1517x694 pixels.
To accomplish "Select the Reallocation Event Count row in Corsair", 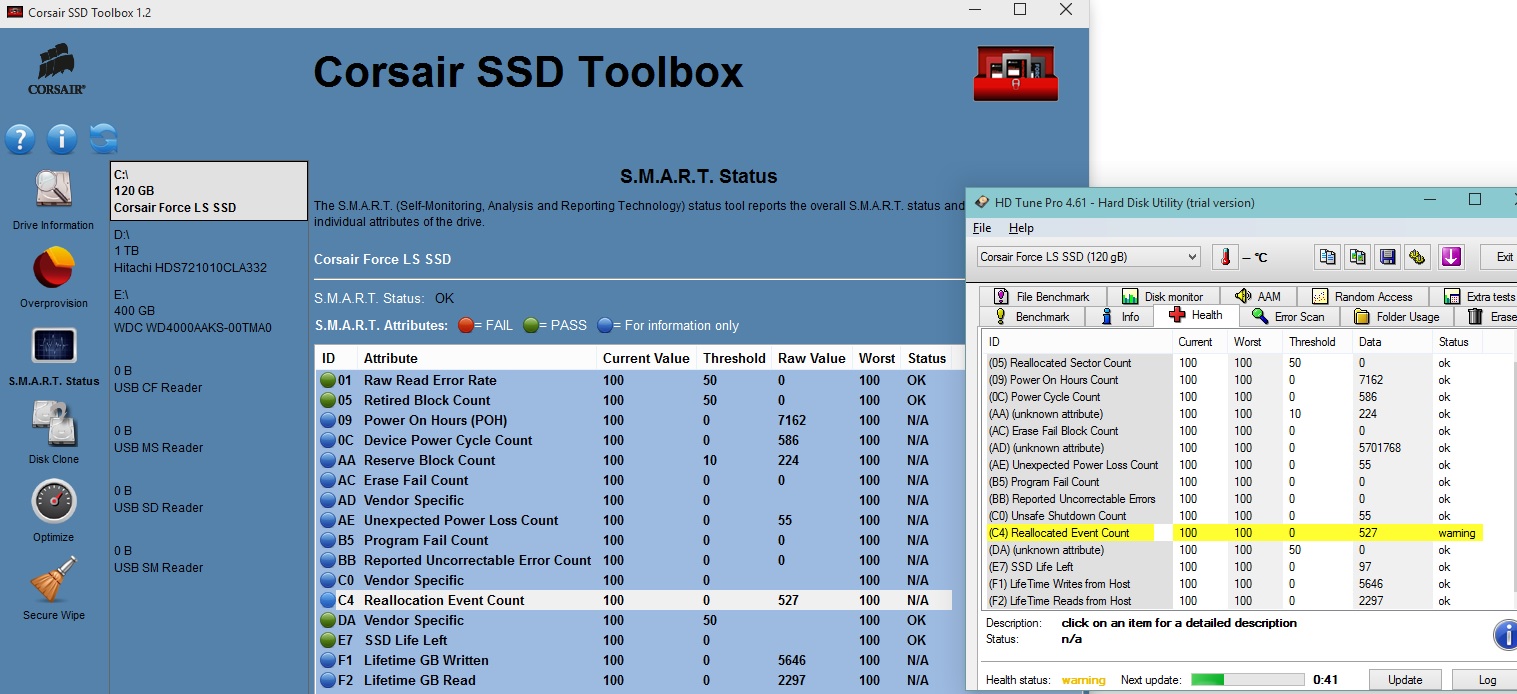I will [x=634, y=600].
